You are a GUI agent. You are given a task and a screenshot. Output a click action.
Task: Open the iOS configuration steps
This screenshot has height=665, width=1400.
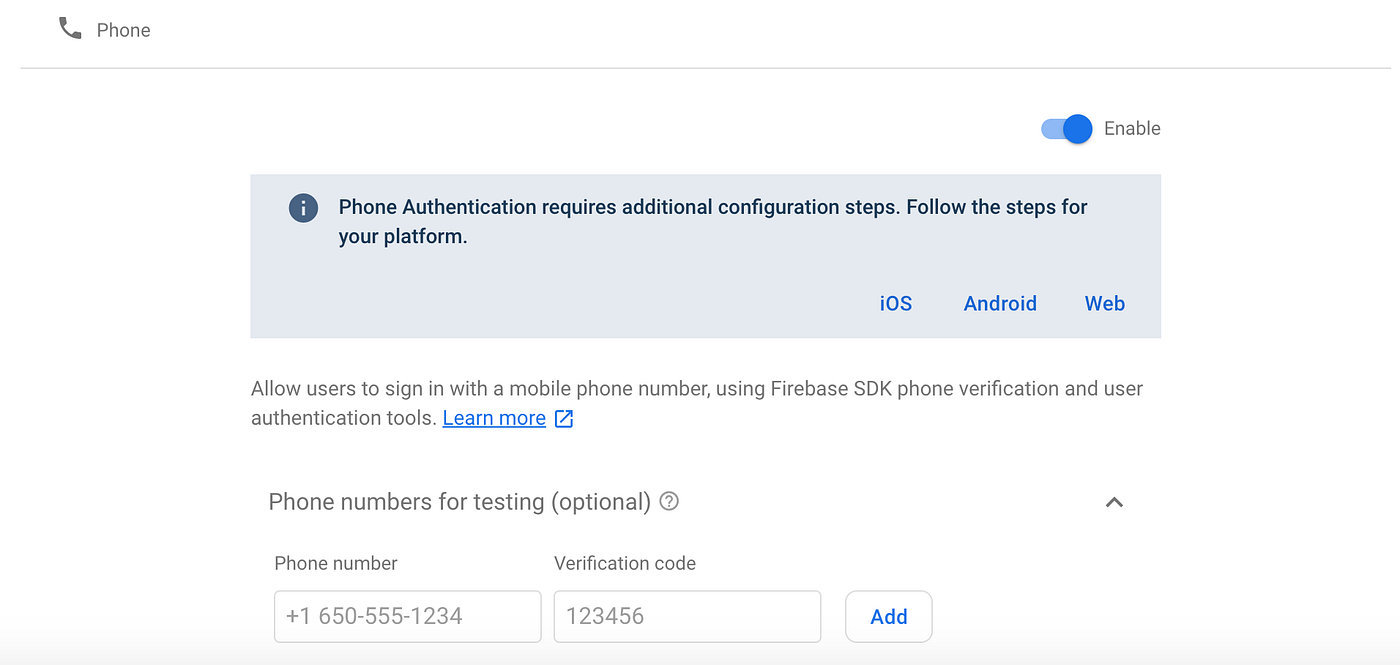coord(896,304)
